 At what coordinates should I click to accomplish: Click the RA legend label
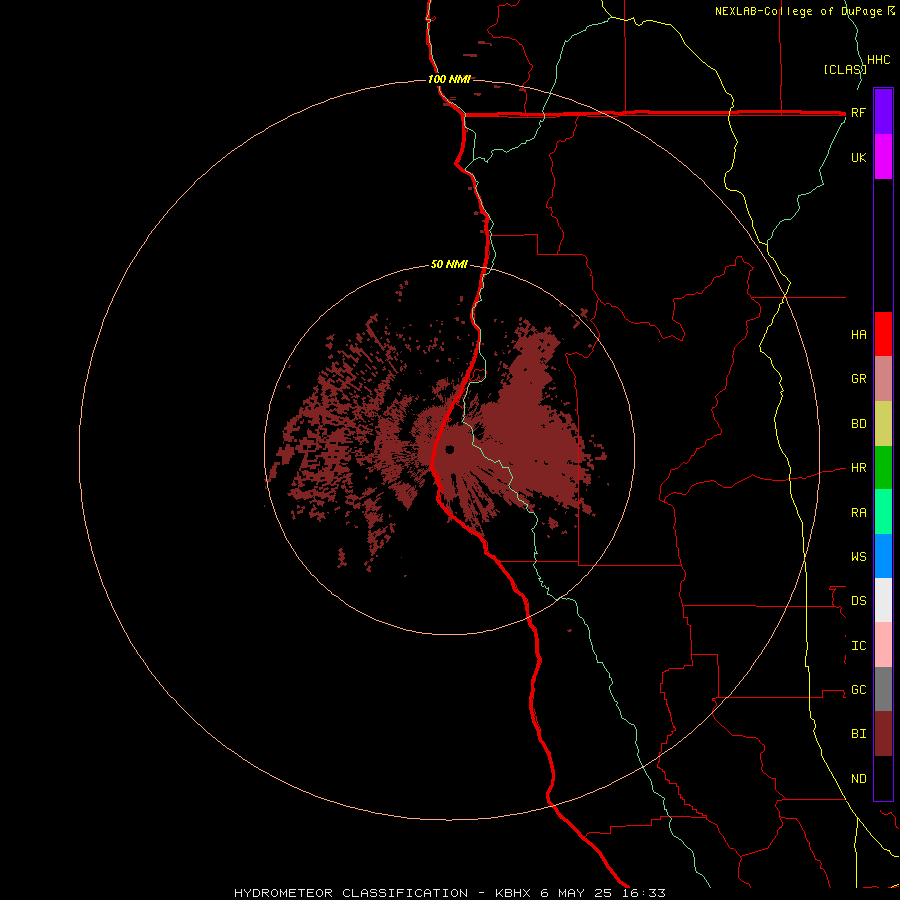click(858, 513)
